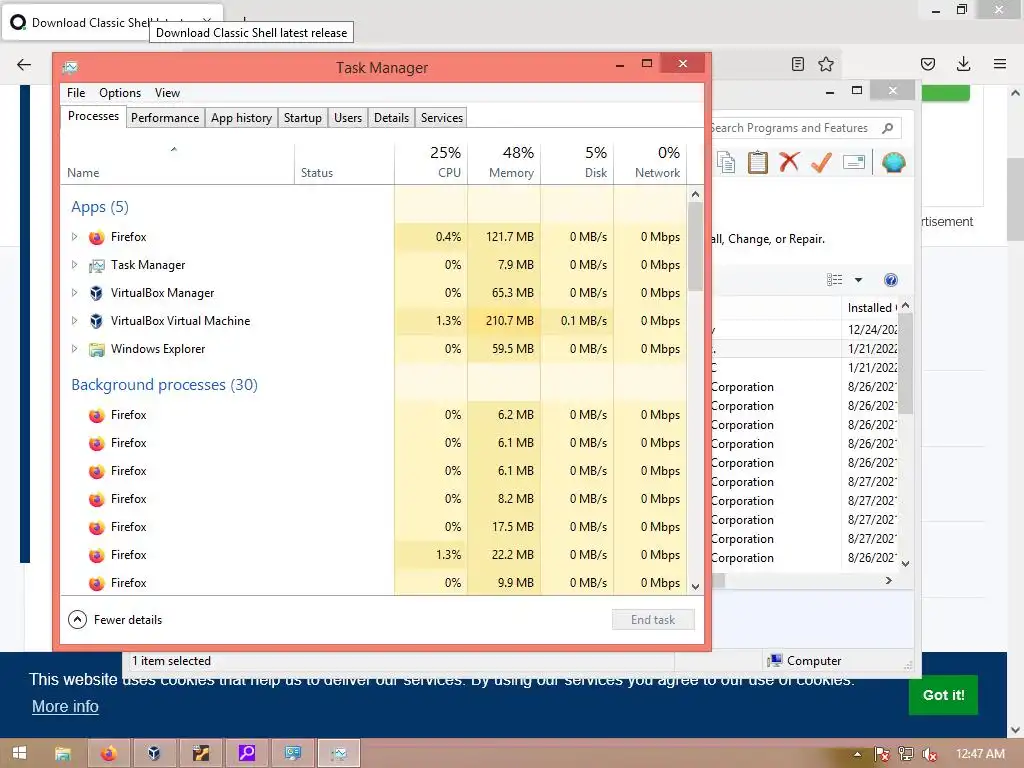Viewport: 1024px width, 768px height.
Task: Open the View menu in Task Manager
Action: (x=167, y=93)
